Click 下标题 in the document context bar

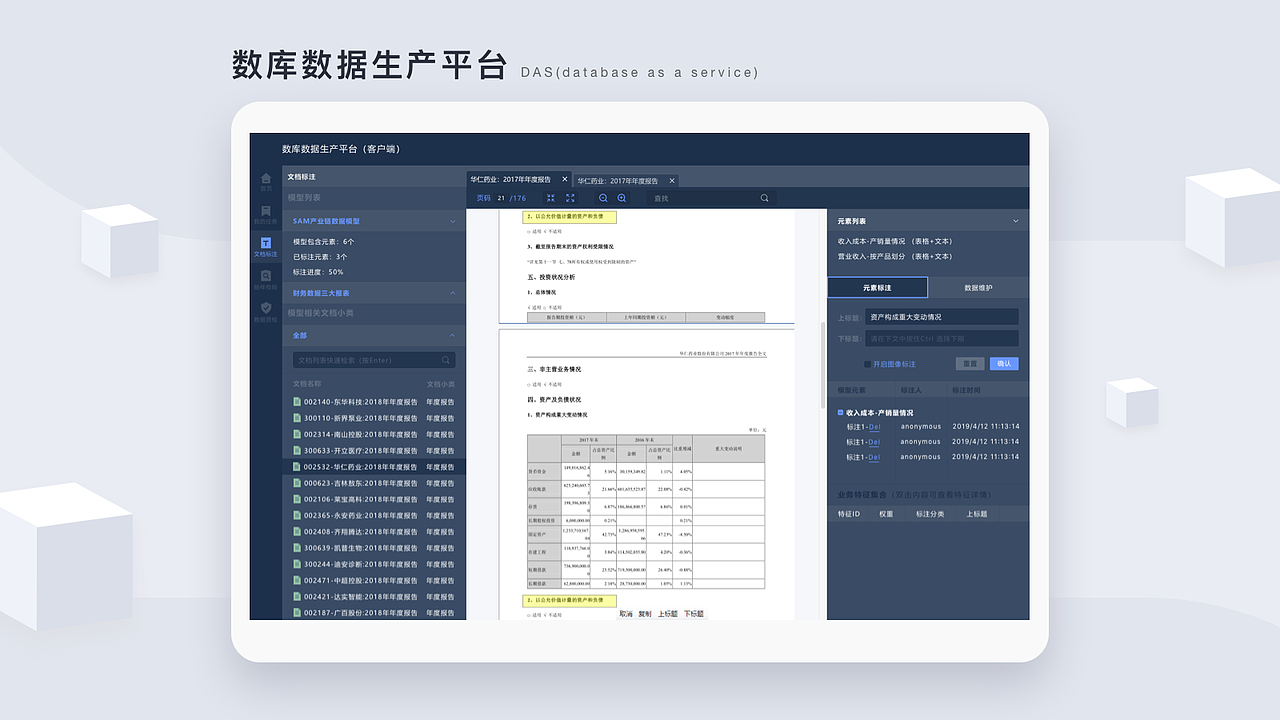[x=694, y=614]
